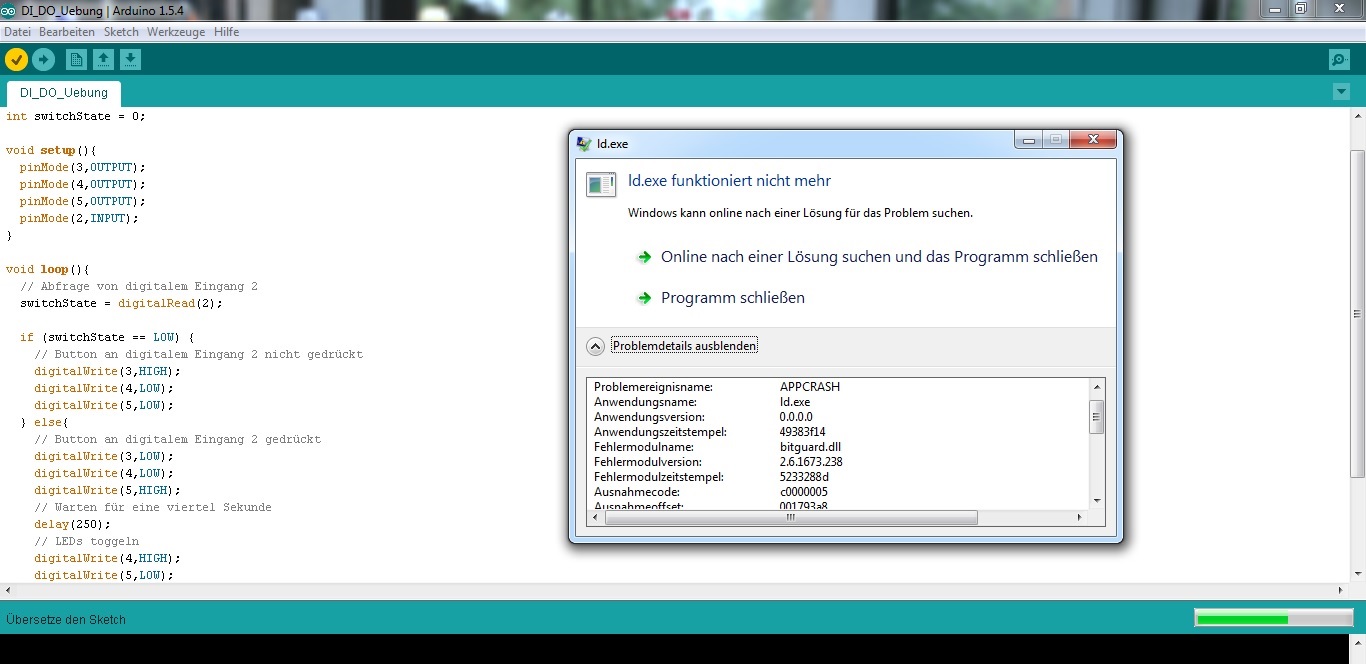Open the Sketch menu

pyautogui.click(x=120, y=31)
